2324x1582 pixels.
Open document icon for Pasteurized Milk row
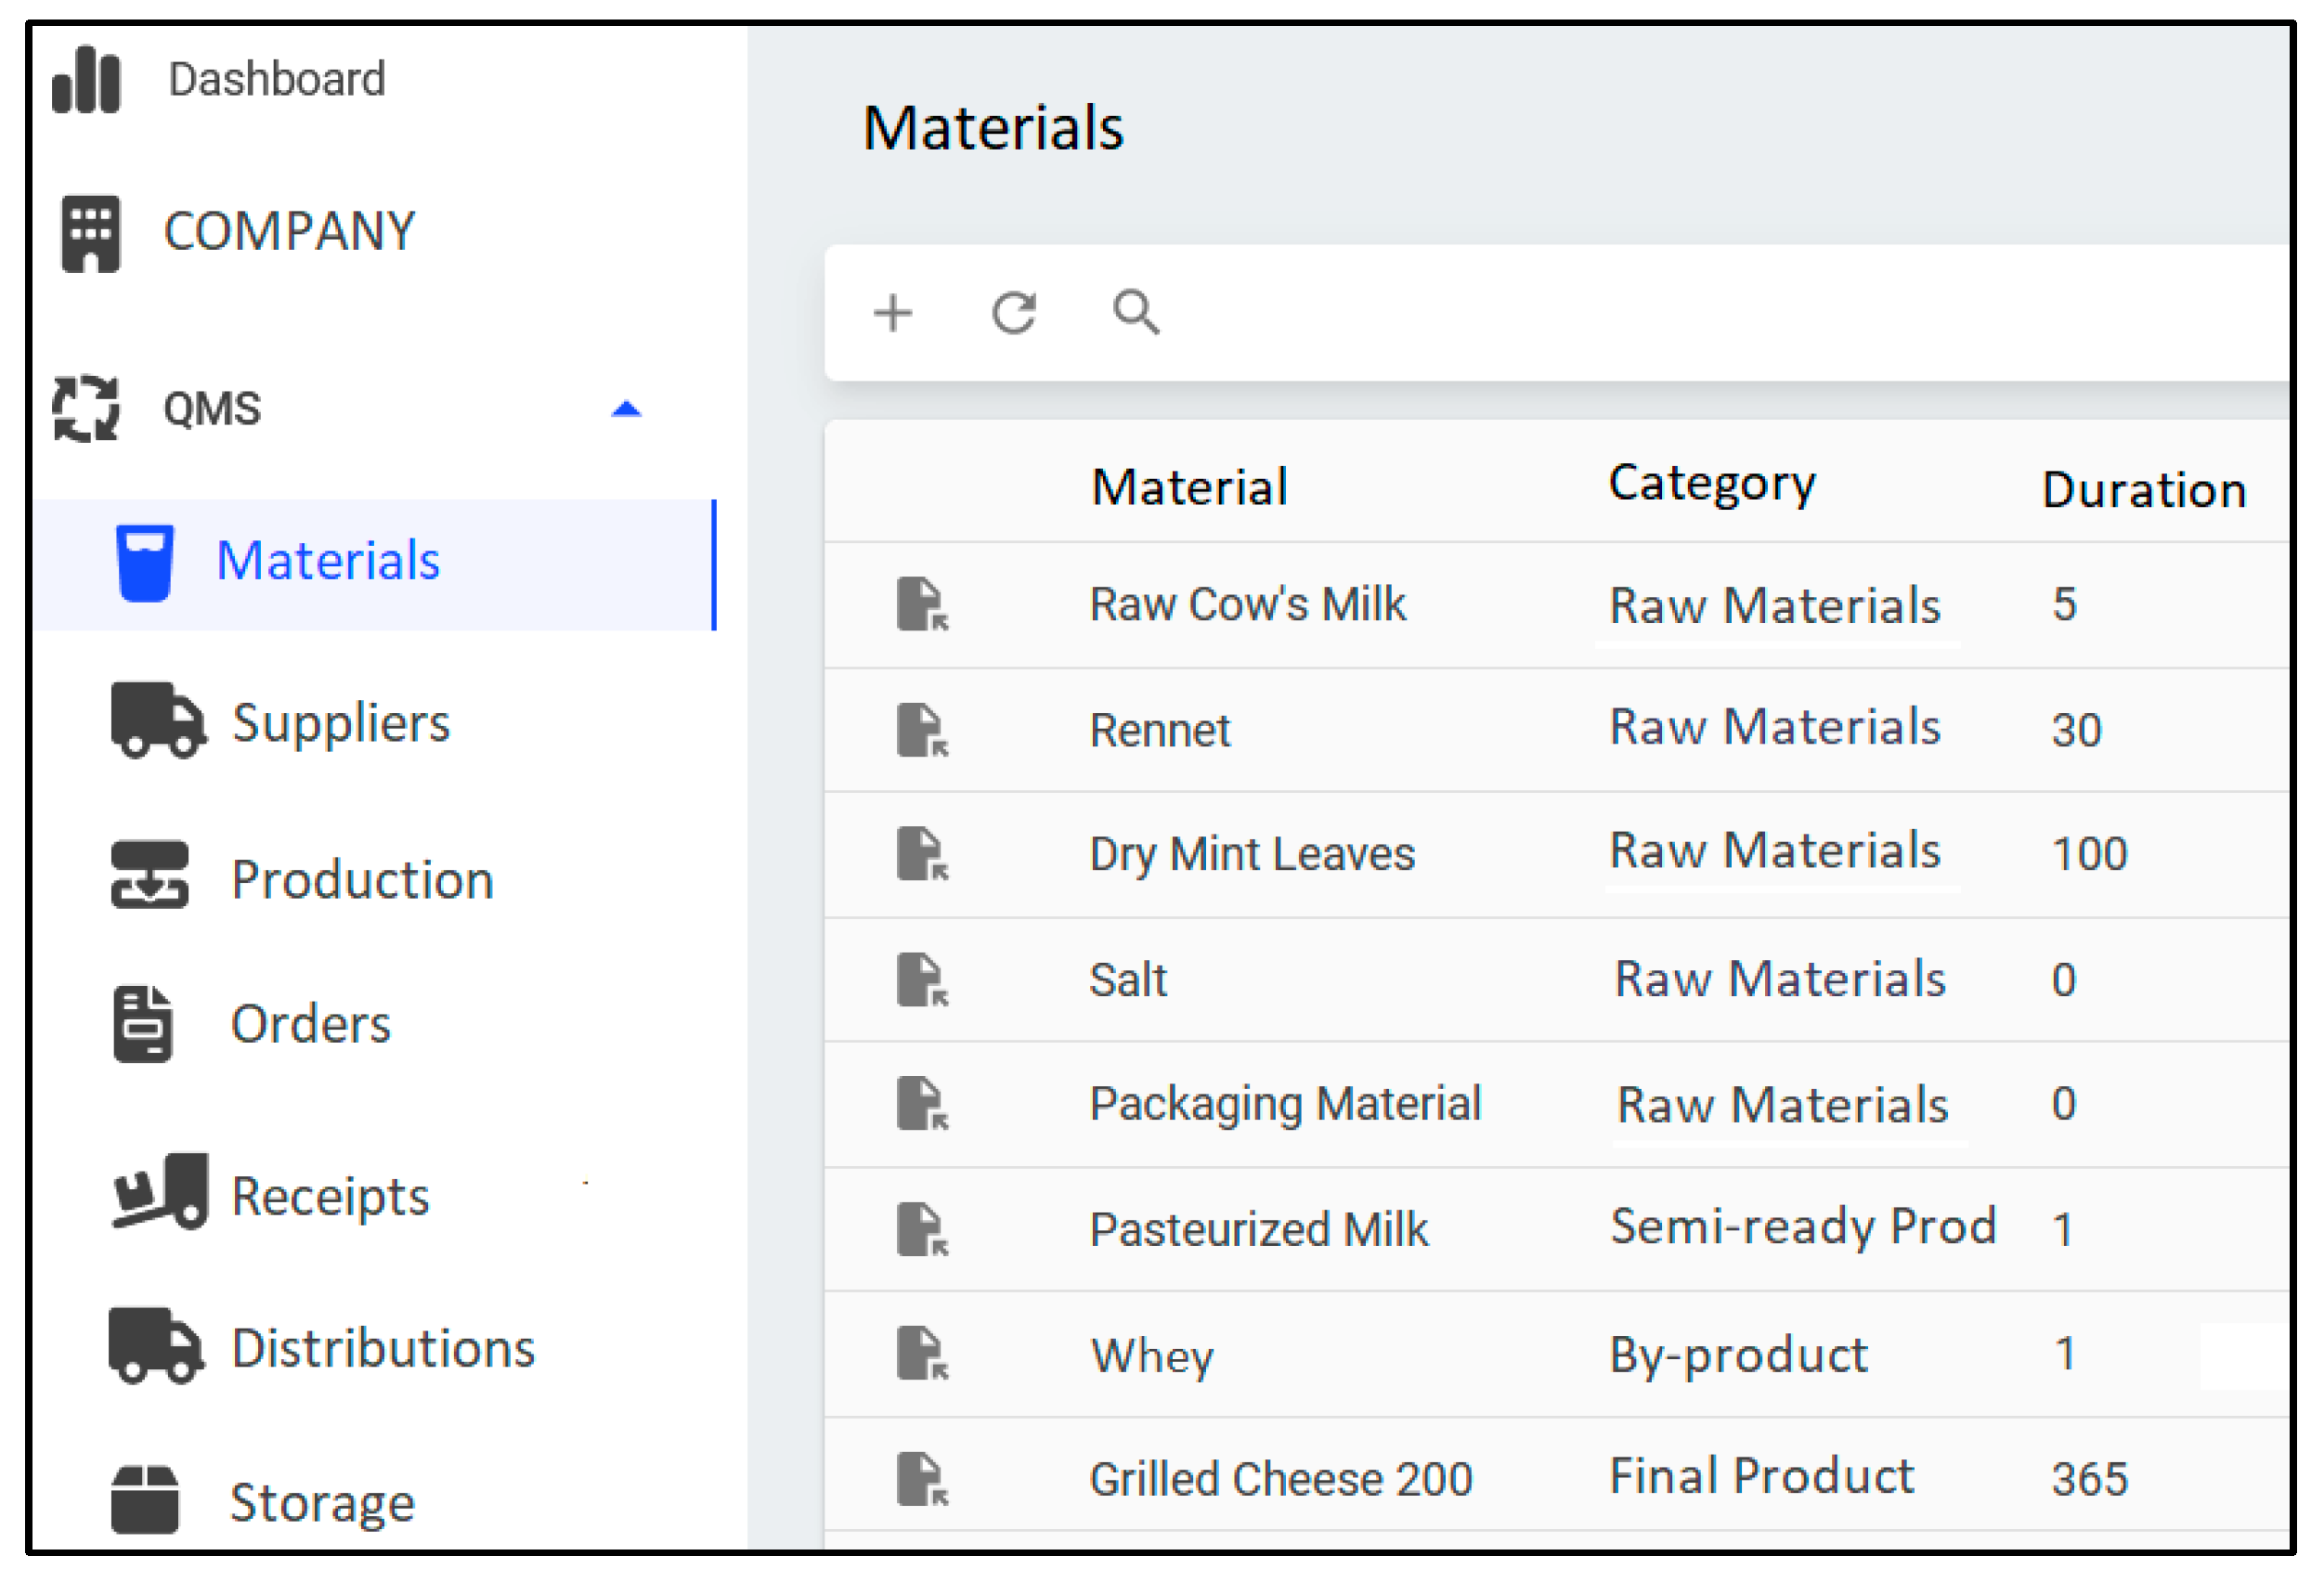point(921,1230)
